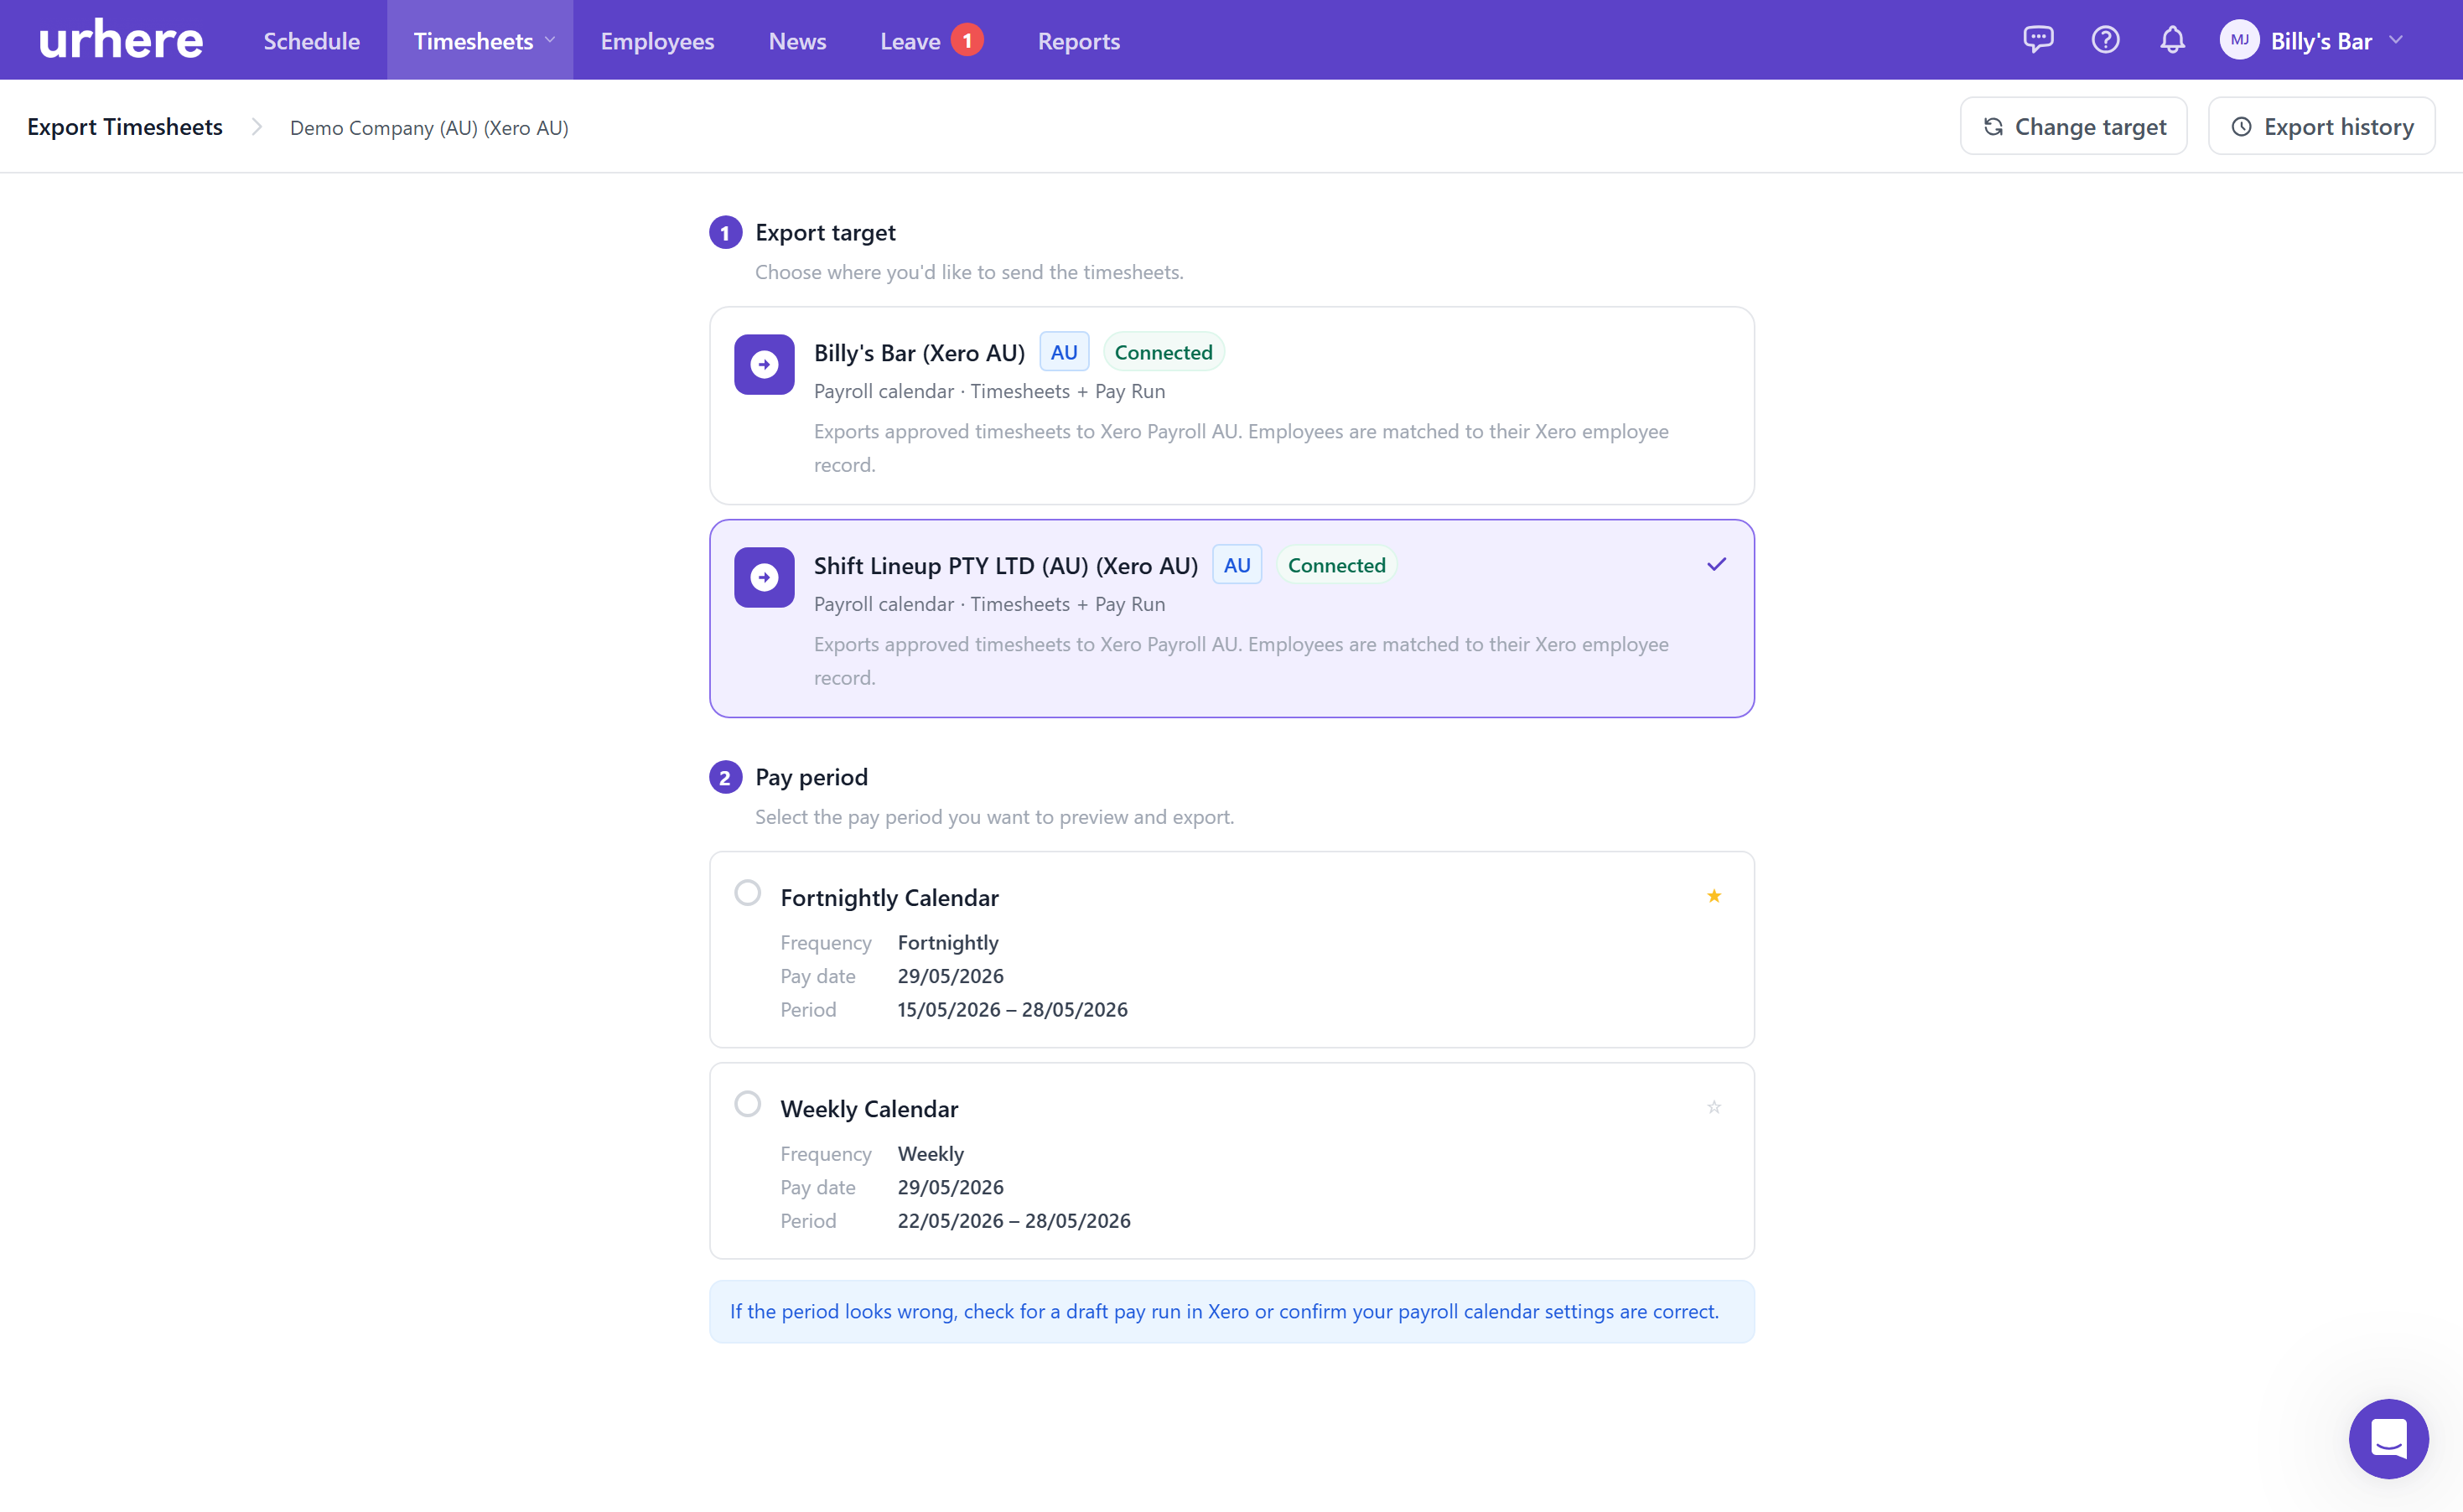Click the Fortnightly frequency value
The image size is (2463, 1512).
(x=948, y=943)
